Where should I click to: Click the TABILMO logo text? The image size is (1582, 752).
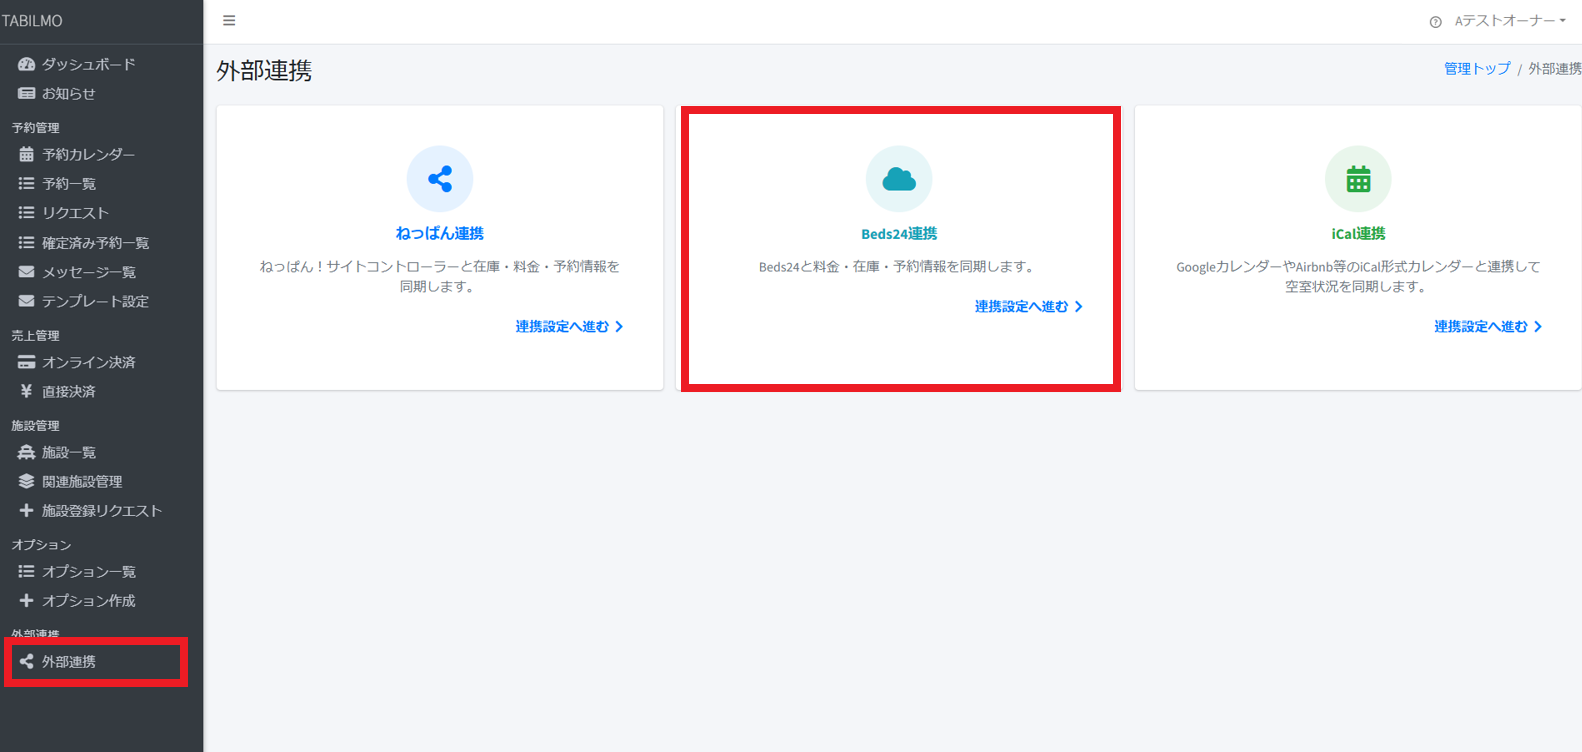[x=32, y=21]
